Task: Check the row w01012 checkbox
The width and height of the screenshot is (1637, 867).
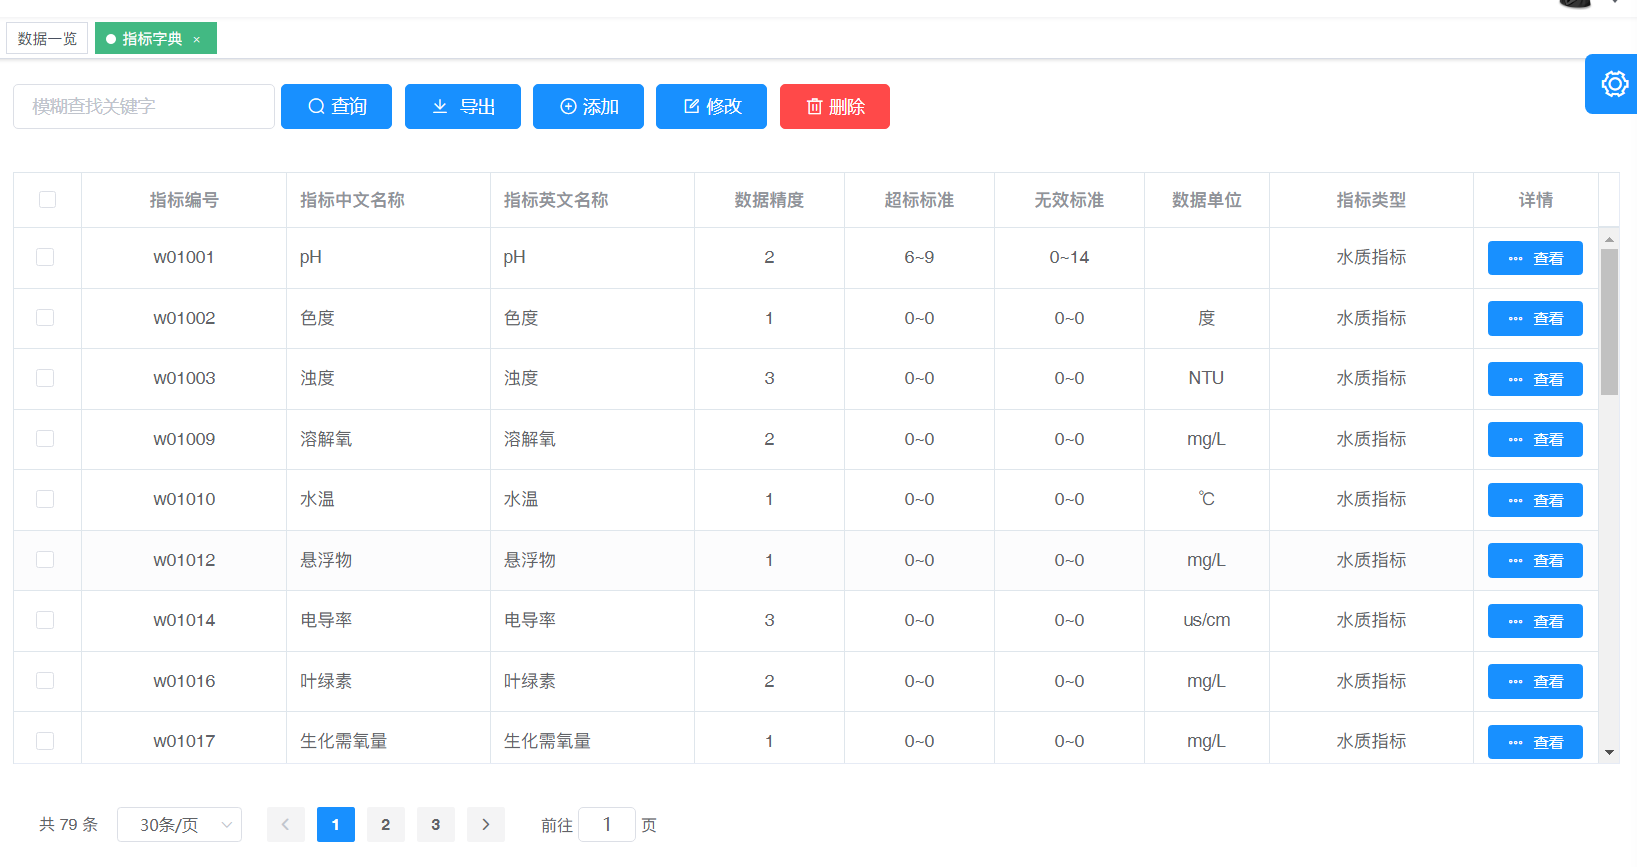Action: point(45,559)
